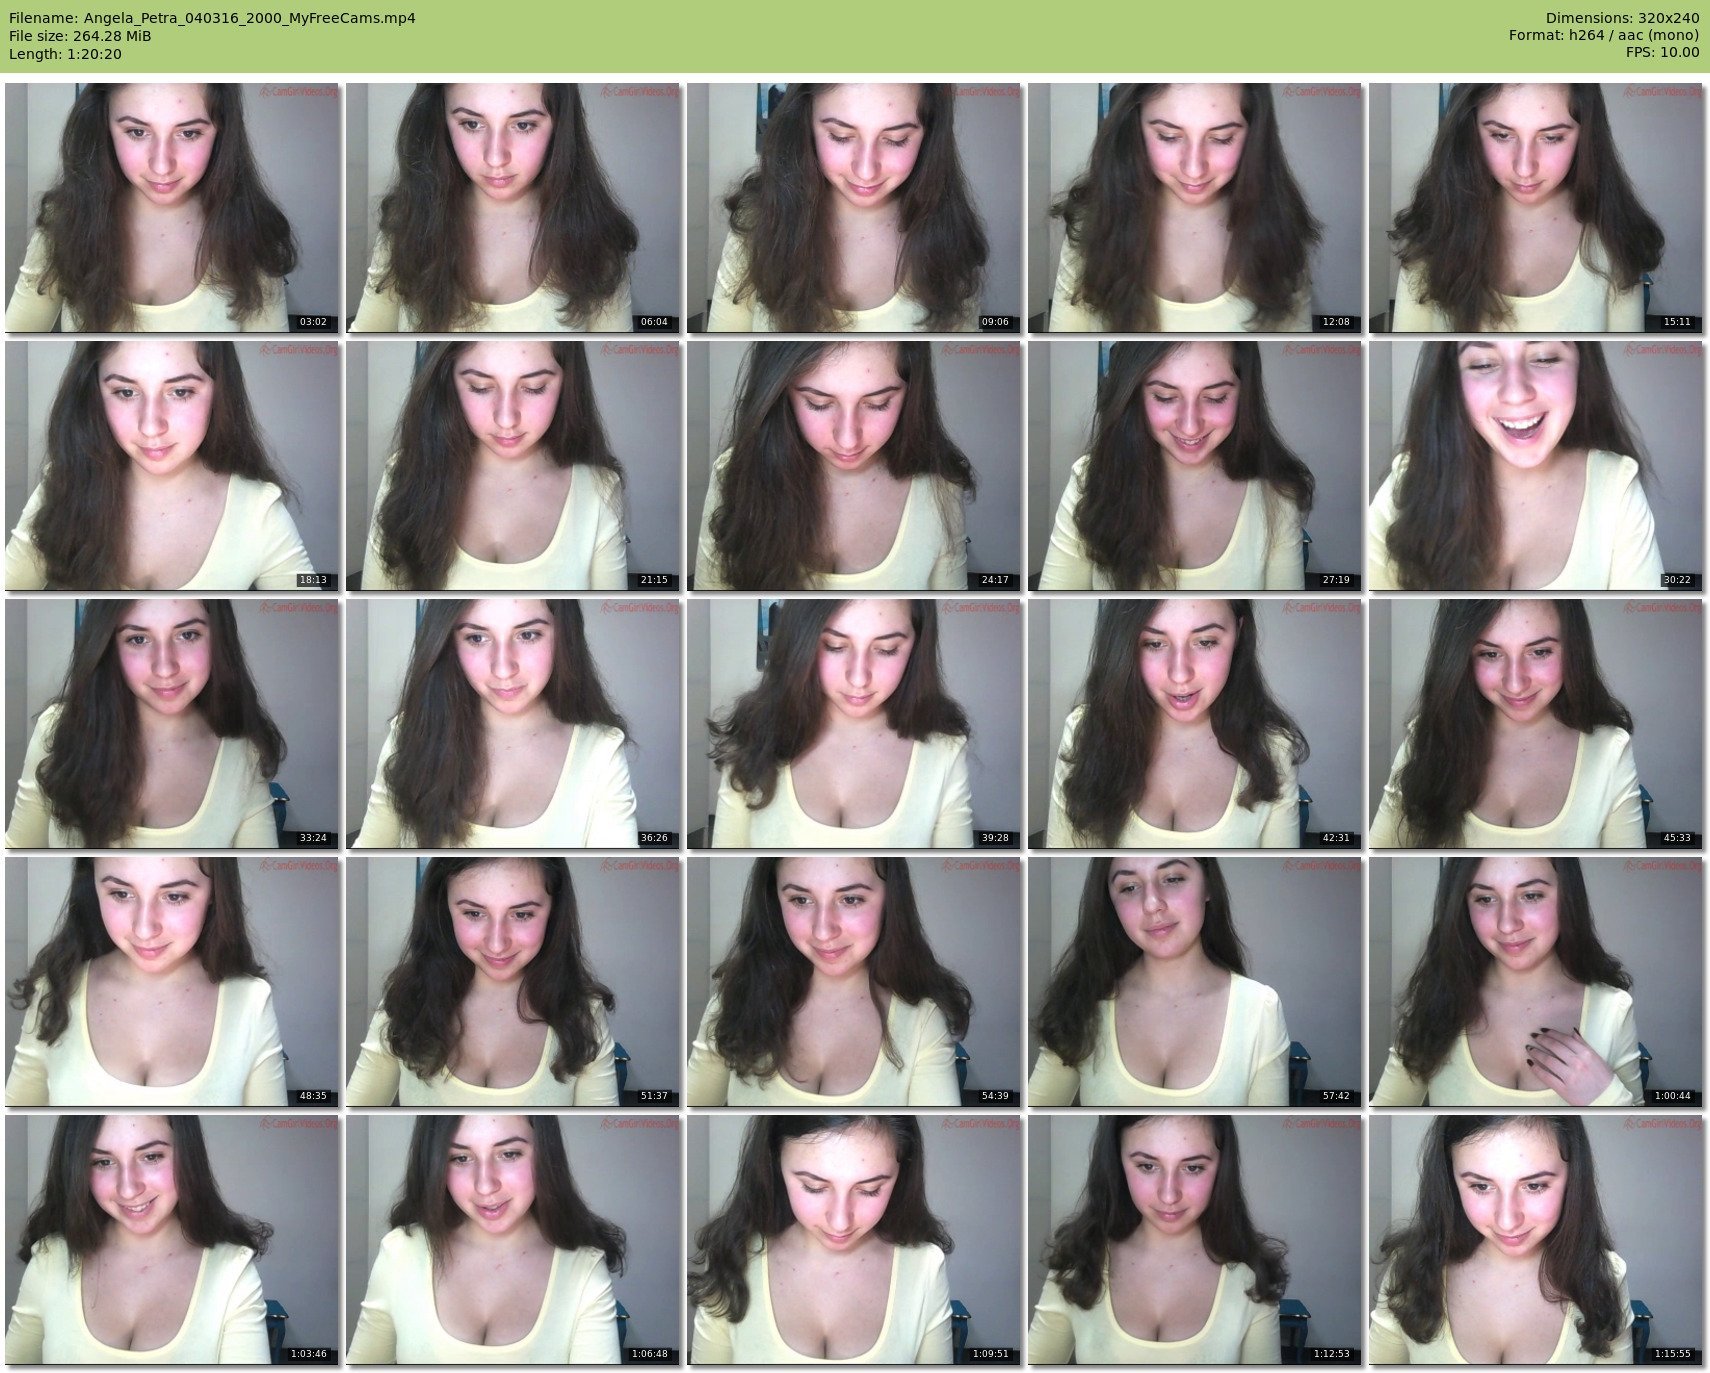Image resolution: width=1710 pixels, height=1373 pixels.
Task: Click the Filename line in the header
Action: coord(212,18)
